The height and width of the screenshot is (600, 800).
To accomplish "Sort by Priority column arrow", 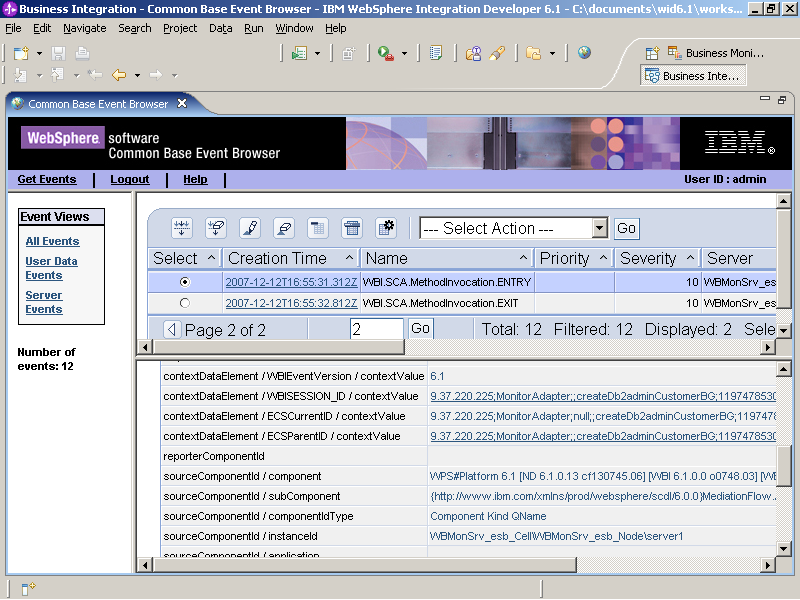I will (604, 258).
